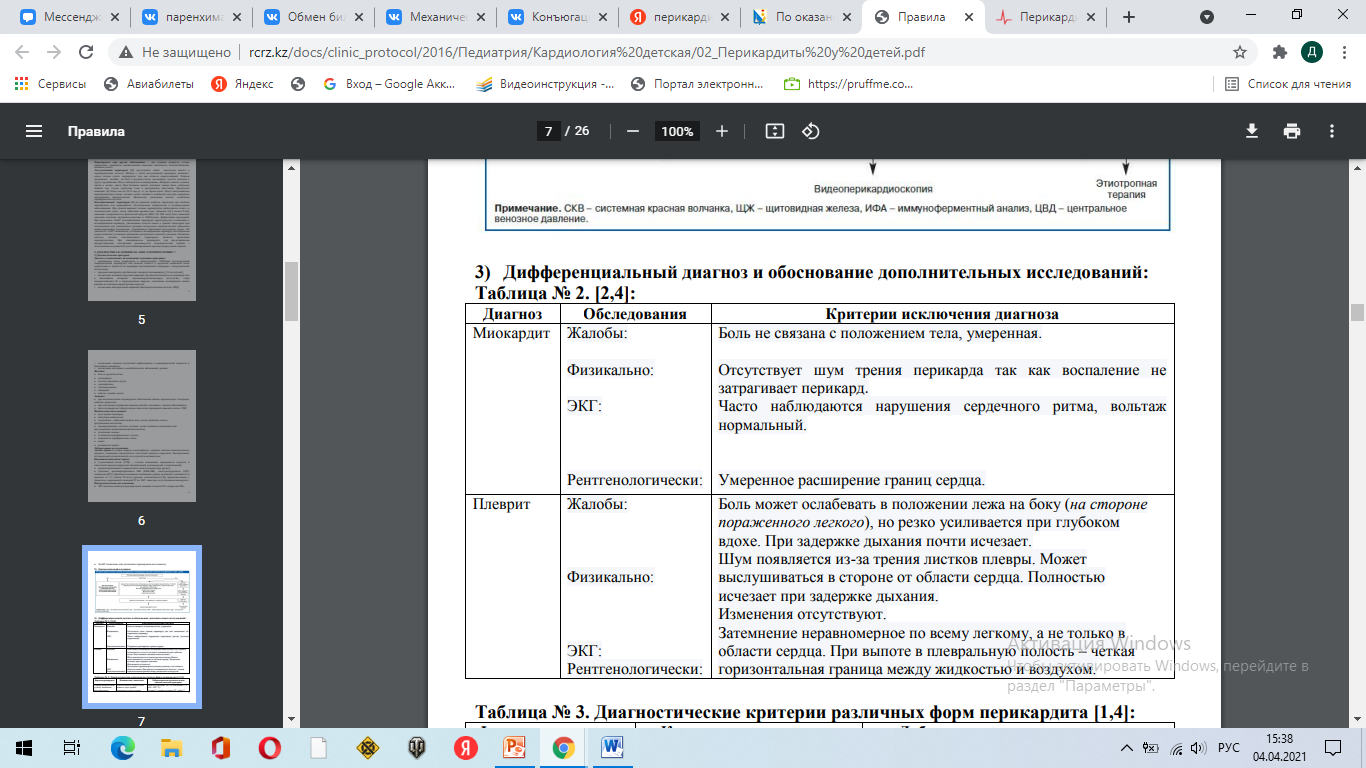Launch Opera browser from the taskbar

270,747
